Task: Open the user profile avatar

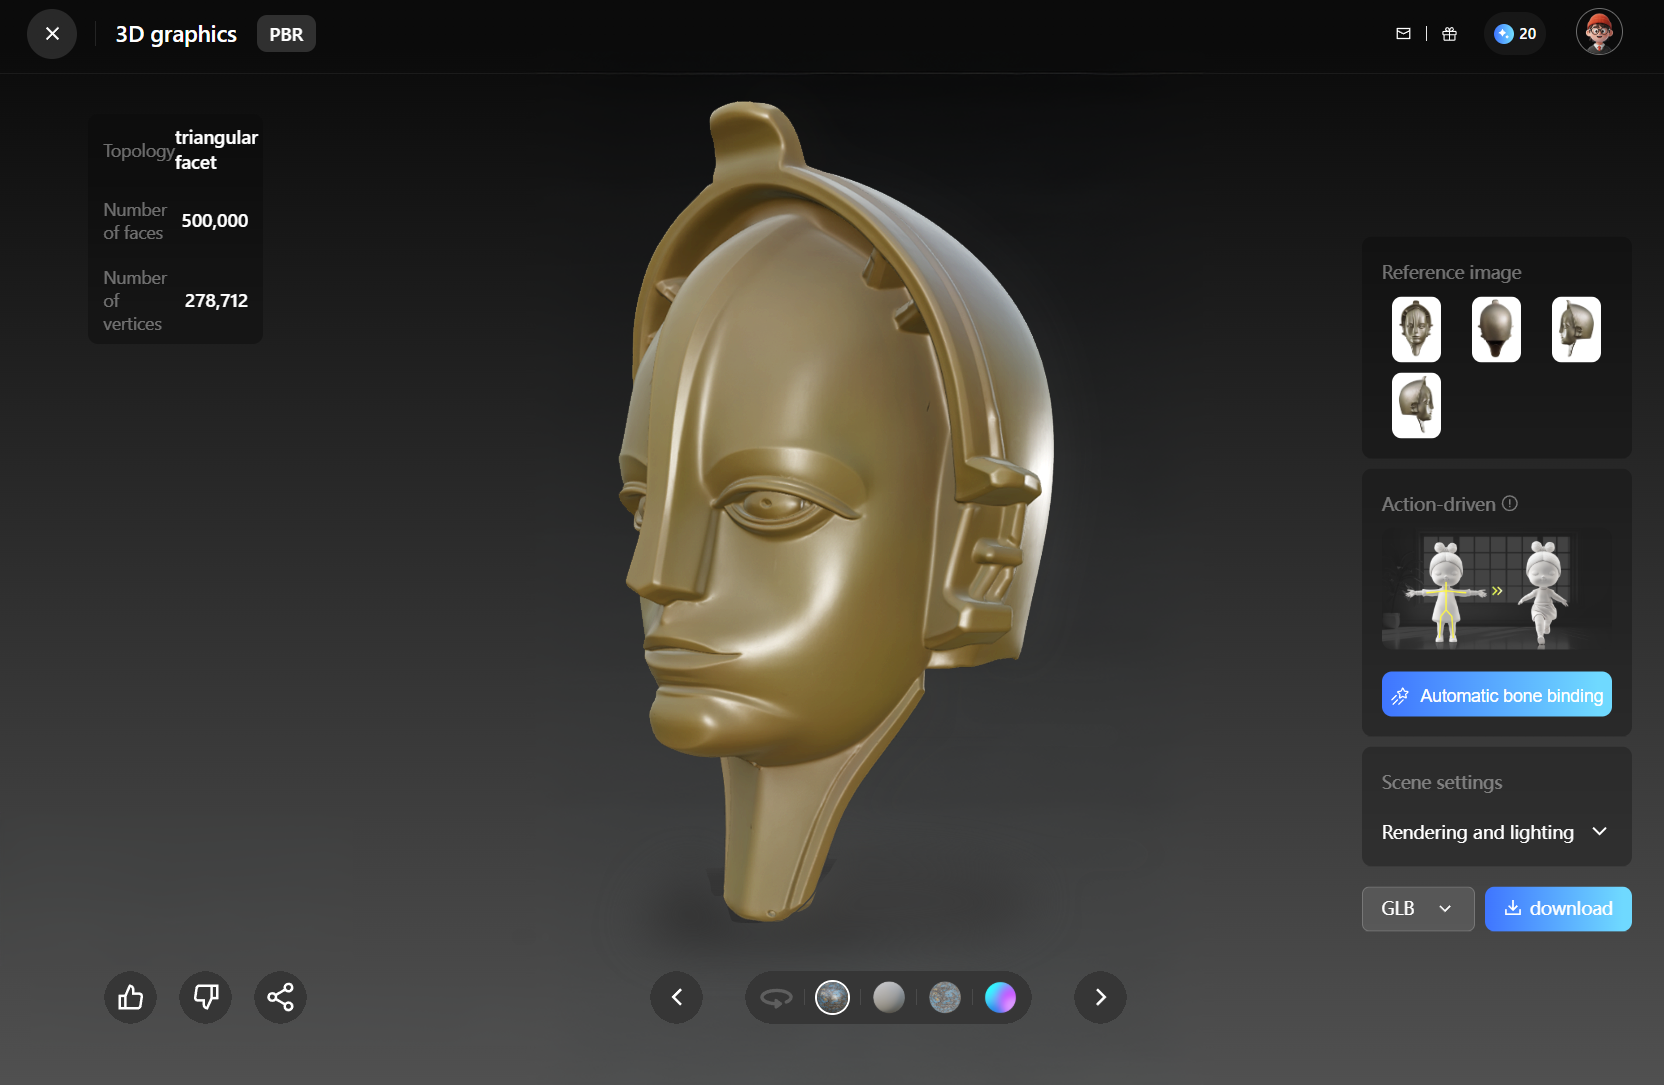Action: click(1598, 33)
